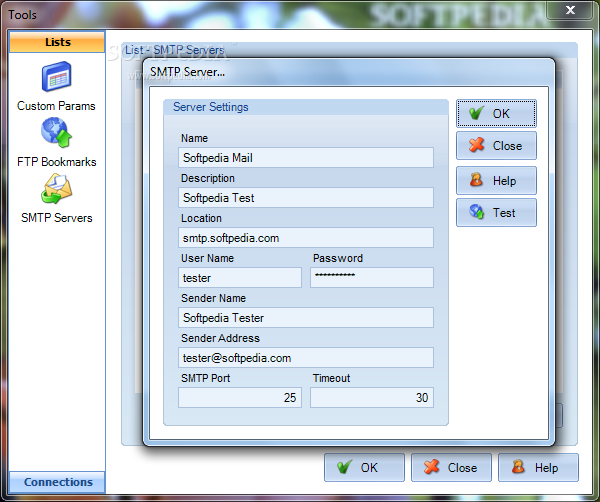Open Help in the Tools window
The image size is (600, 502).
coord(538,468)
